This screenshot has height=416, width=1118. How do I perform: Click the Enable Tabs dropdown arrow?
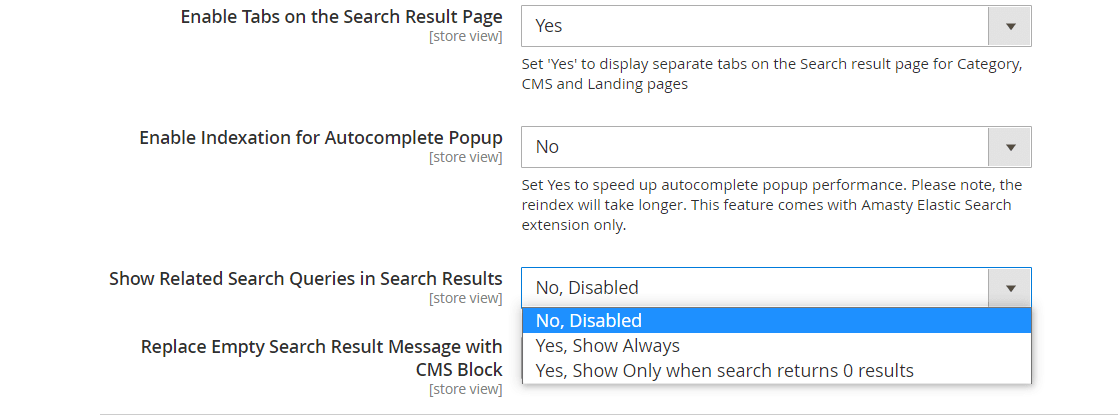click(x=1010, y=26)
